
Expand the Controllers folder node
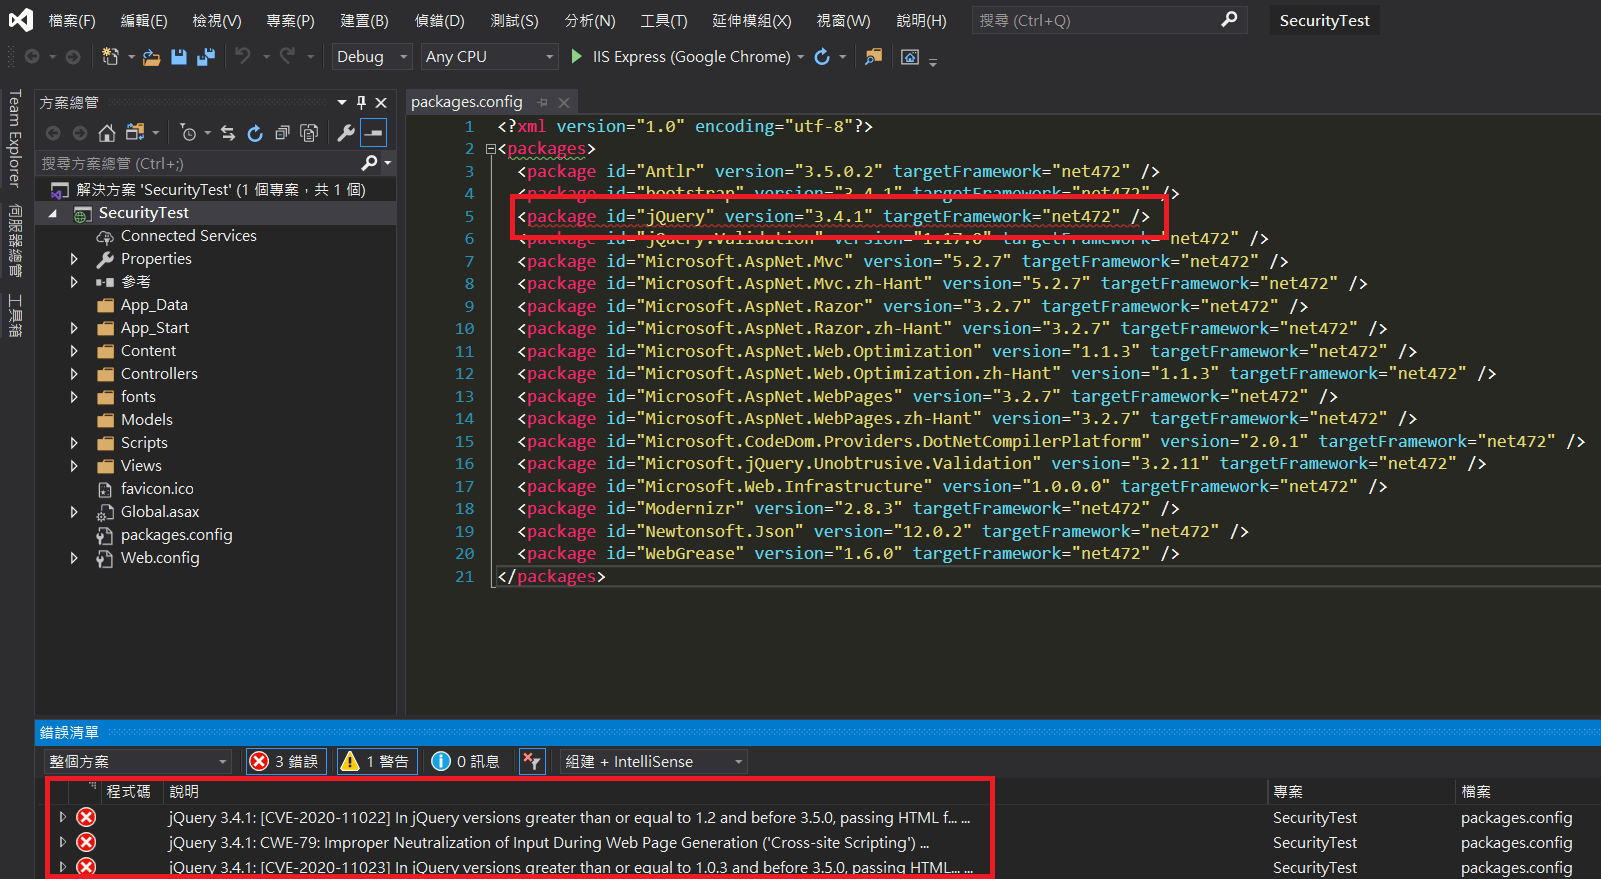(x=74, y=374)
